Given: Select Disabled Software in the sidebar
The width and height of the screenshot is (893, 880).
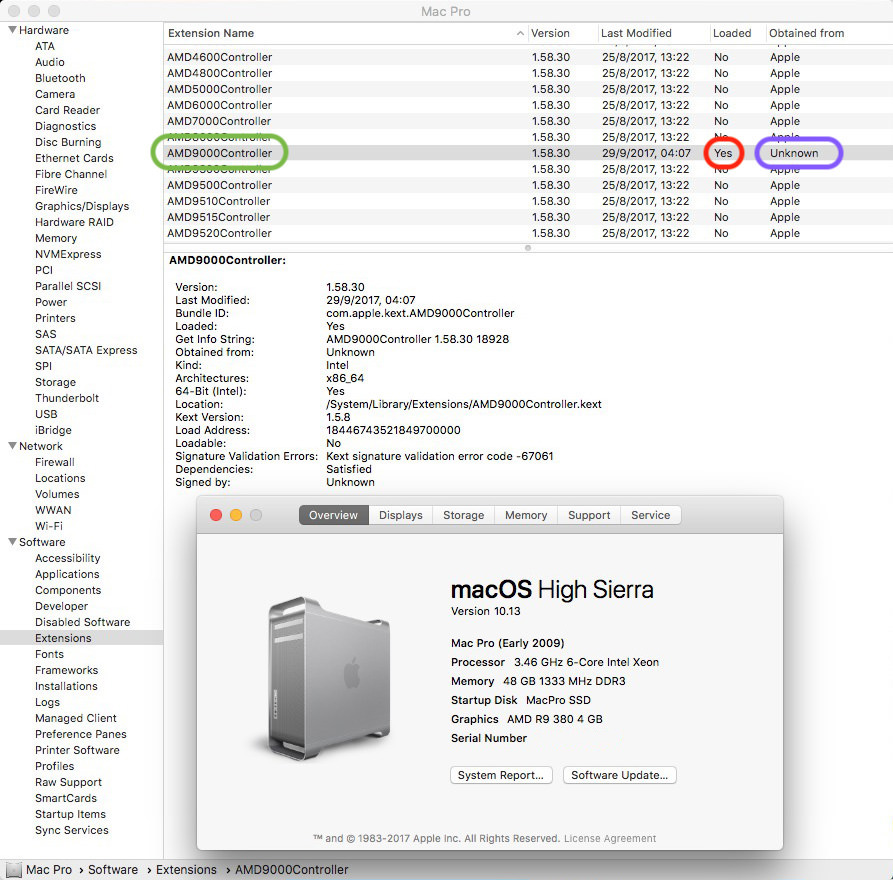Looking at the screenshot, I should 83,622.
